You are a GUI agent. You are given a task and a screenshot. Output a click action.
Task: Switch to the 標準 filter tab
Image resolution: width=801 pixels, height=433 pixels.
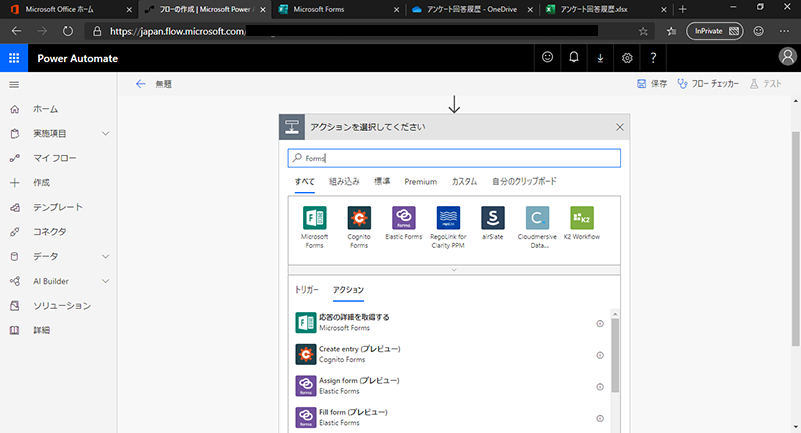(x=382, y=182)
